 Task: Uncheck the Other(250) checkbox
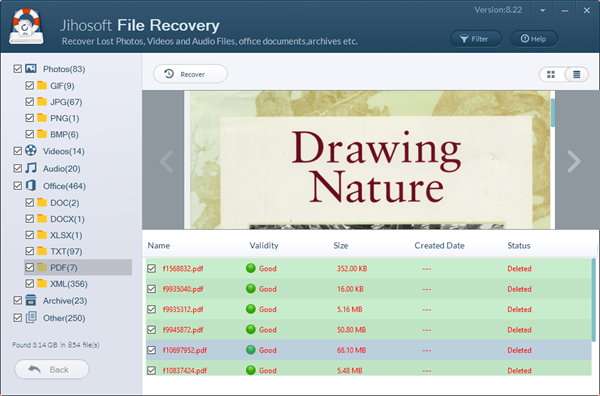point(18,318)
